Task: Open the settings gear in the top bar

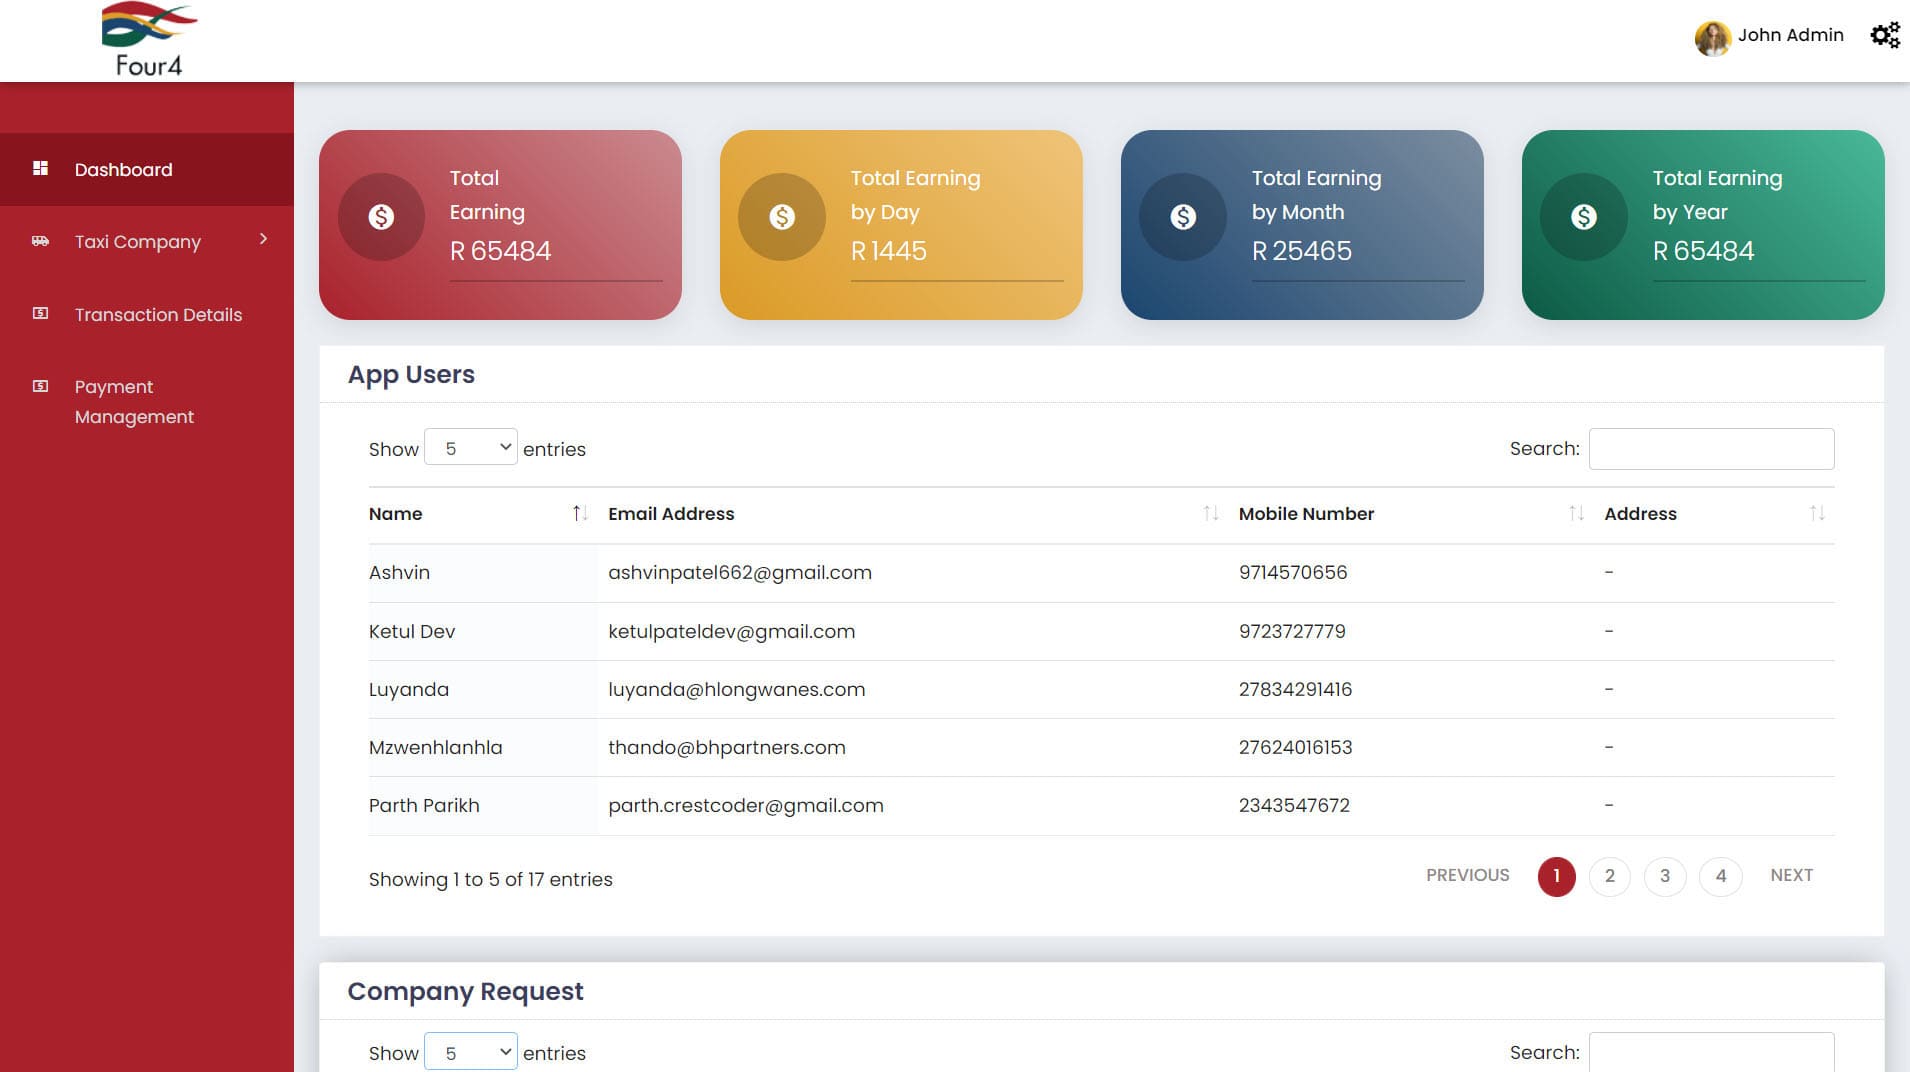Action: coord(1884,34)
